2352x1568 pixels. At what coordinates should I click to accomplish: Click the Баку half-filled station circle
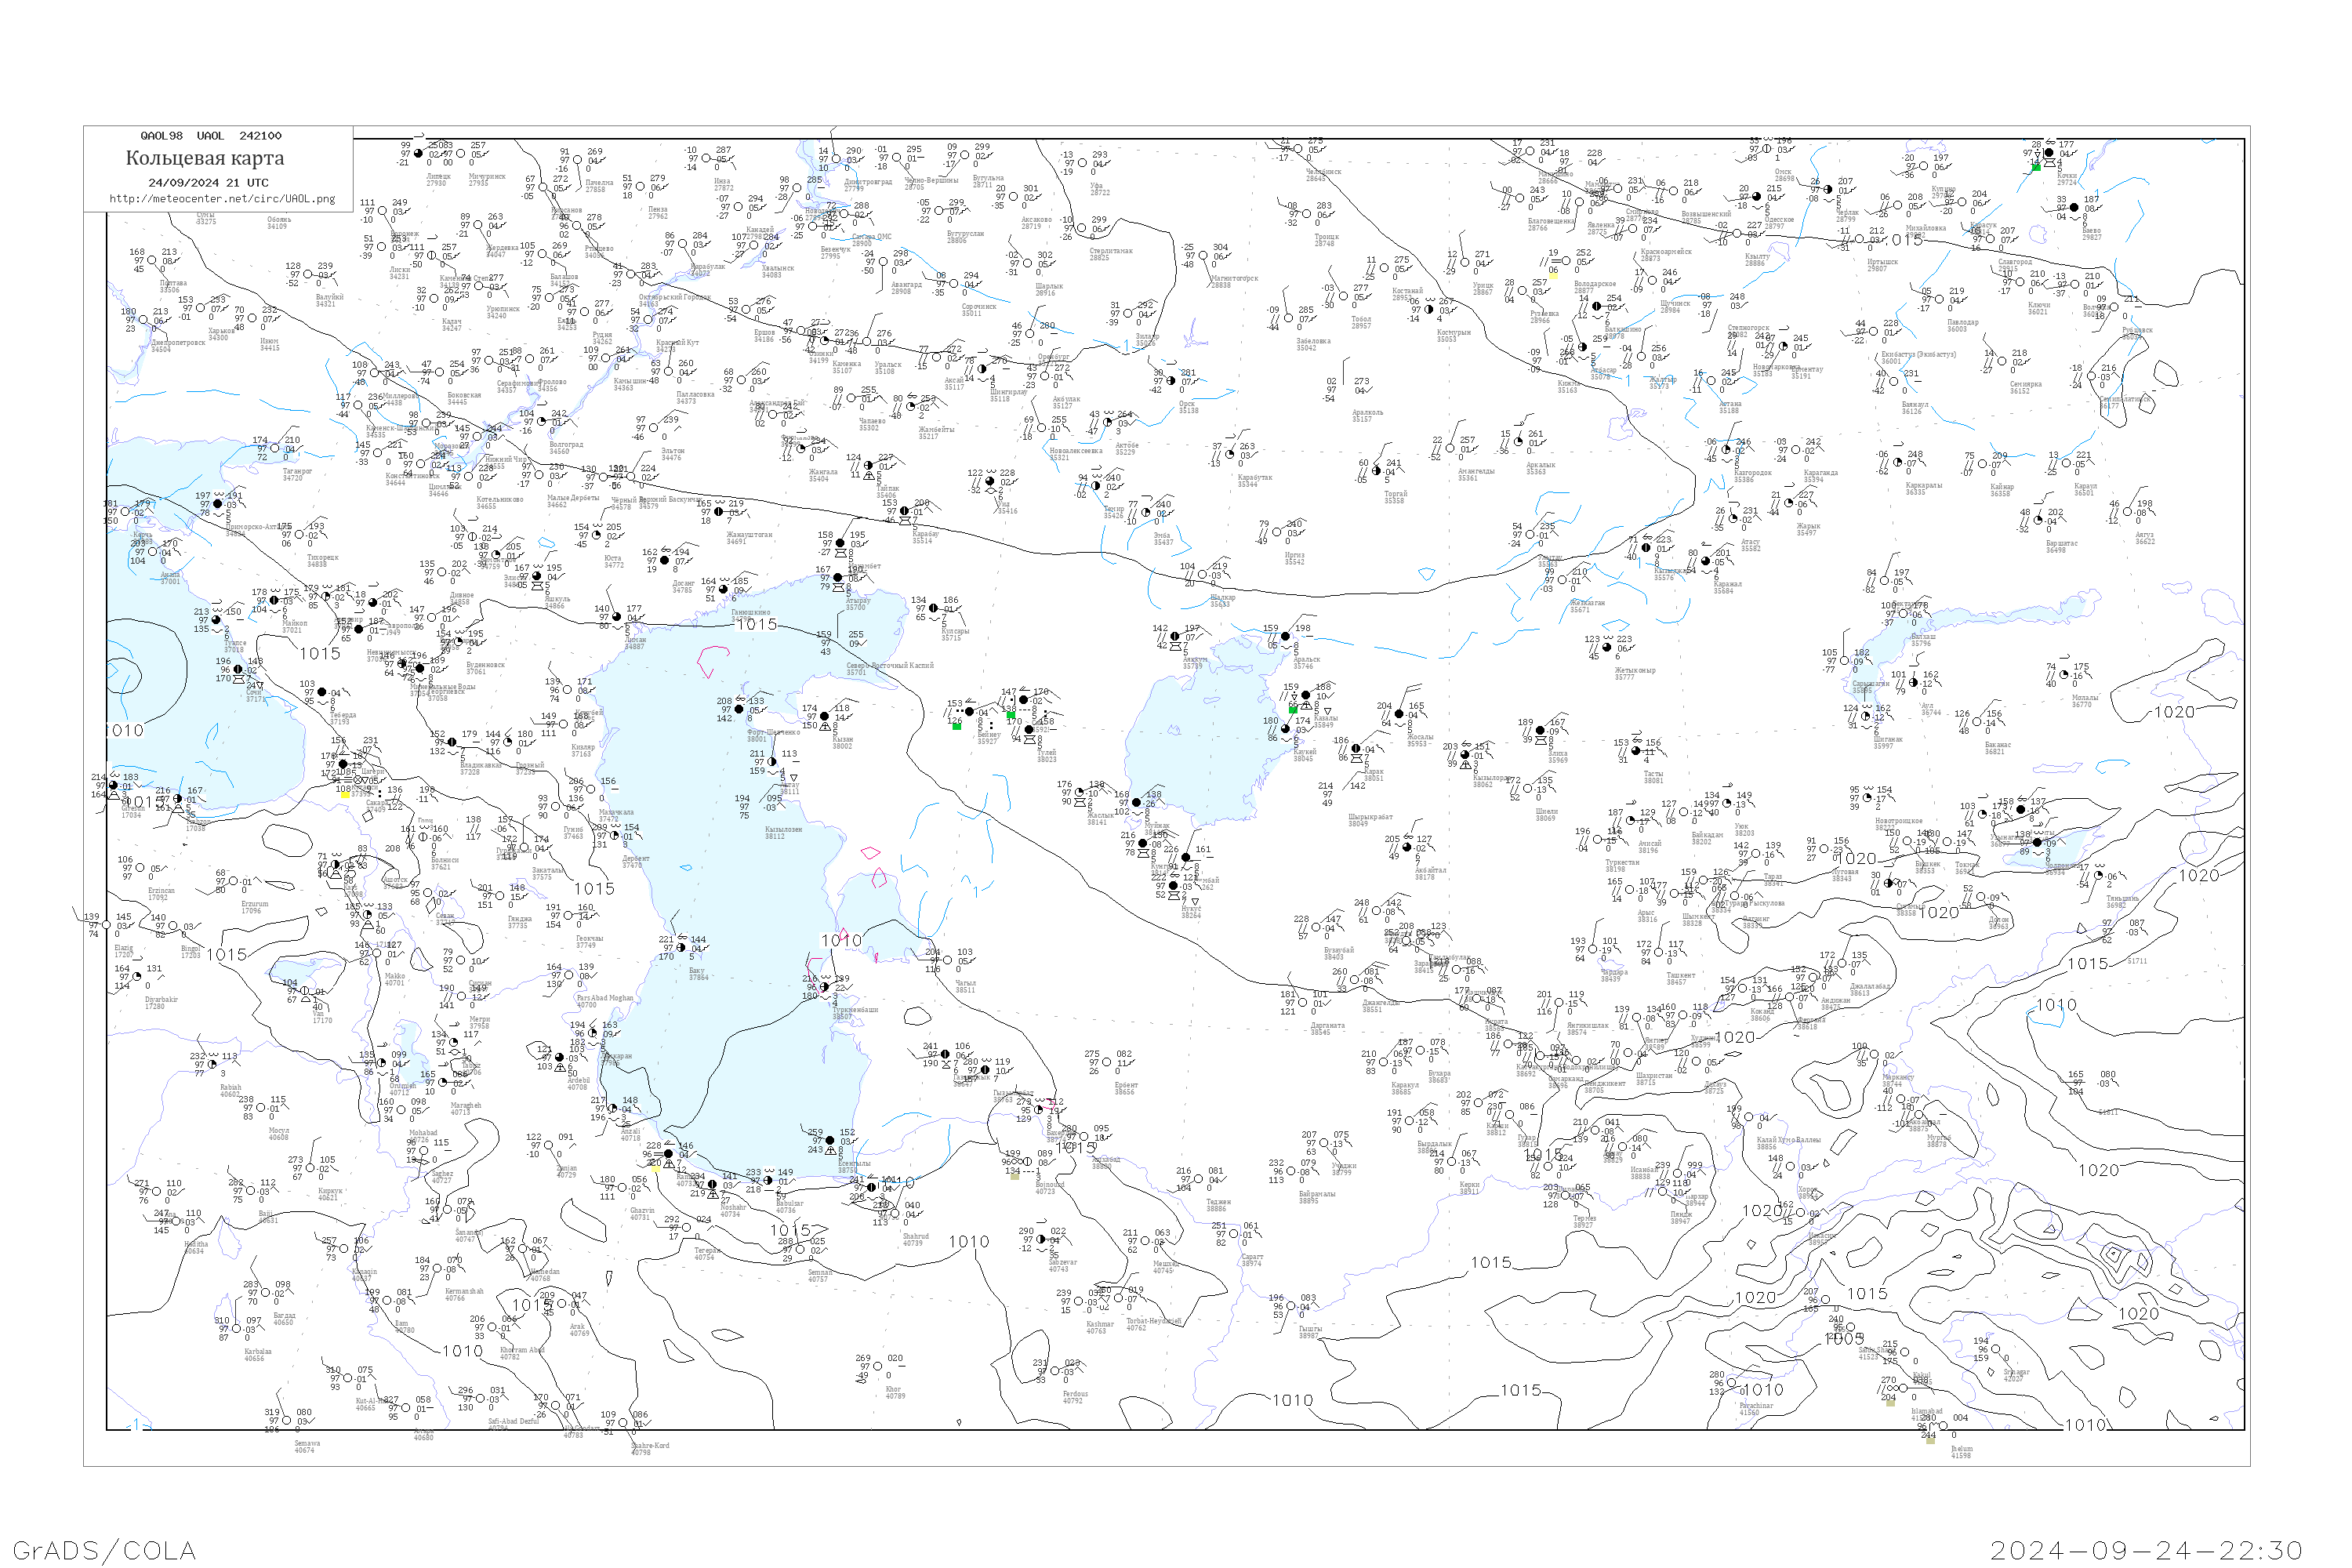681,948
